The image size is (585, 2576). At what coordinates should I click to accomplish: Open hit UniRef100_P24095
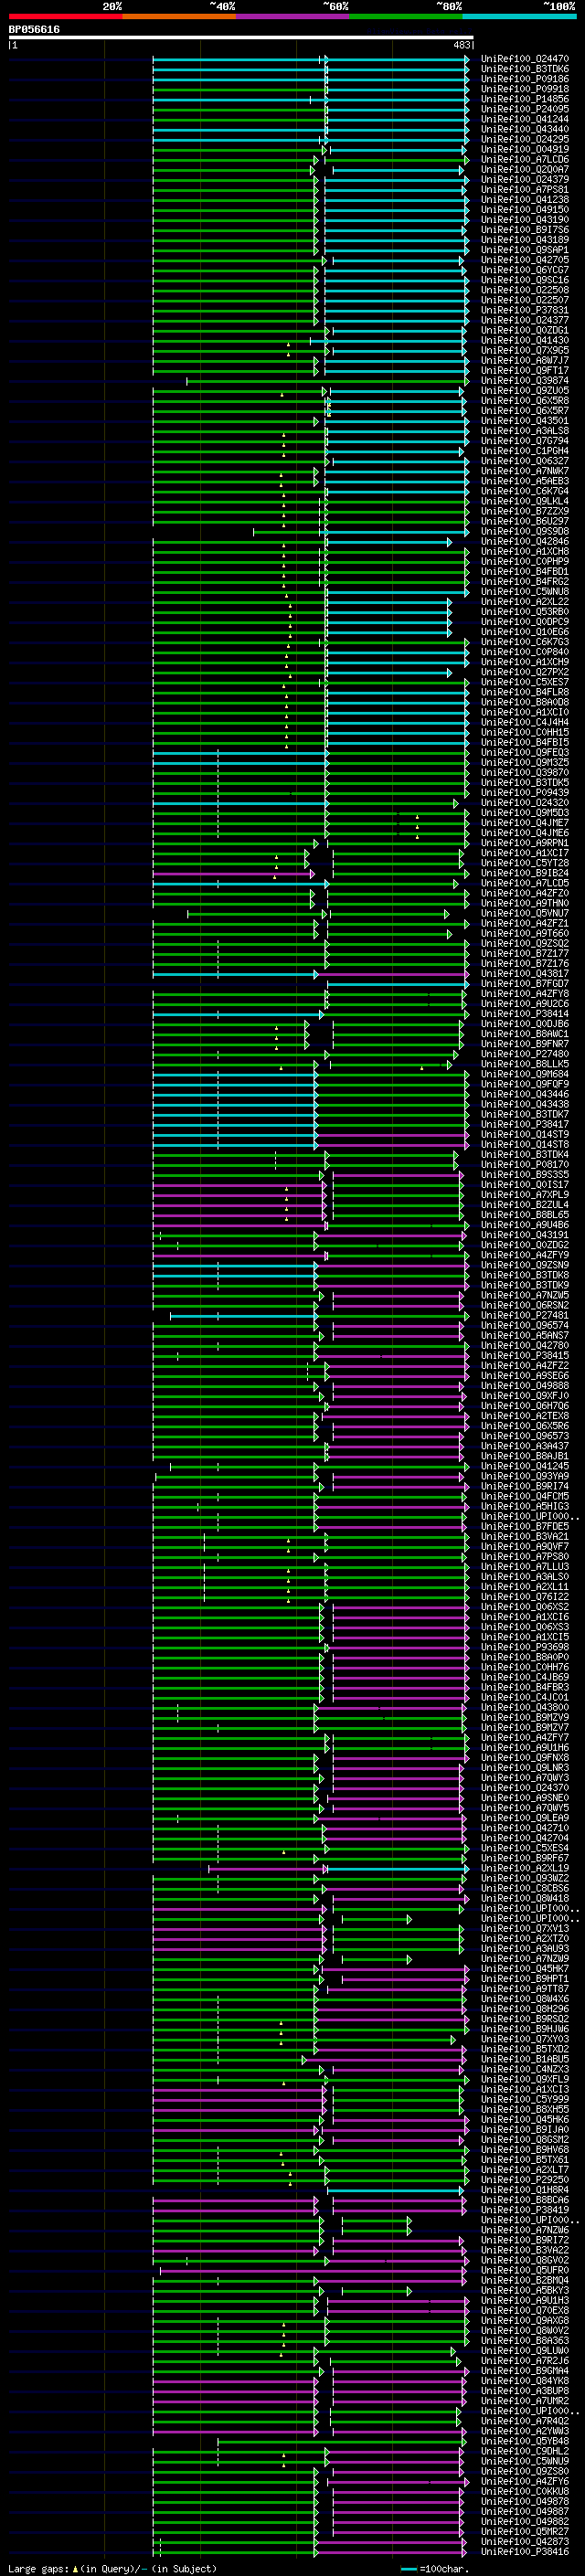(x=525, y=109)
